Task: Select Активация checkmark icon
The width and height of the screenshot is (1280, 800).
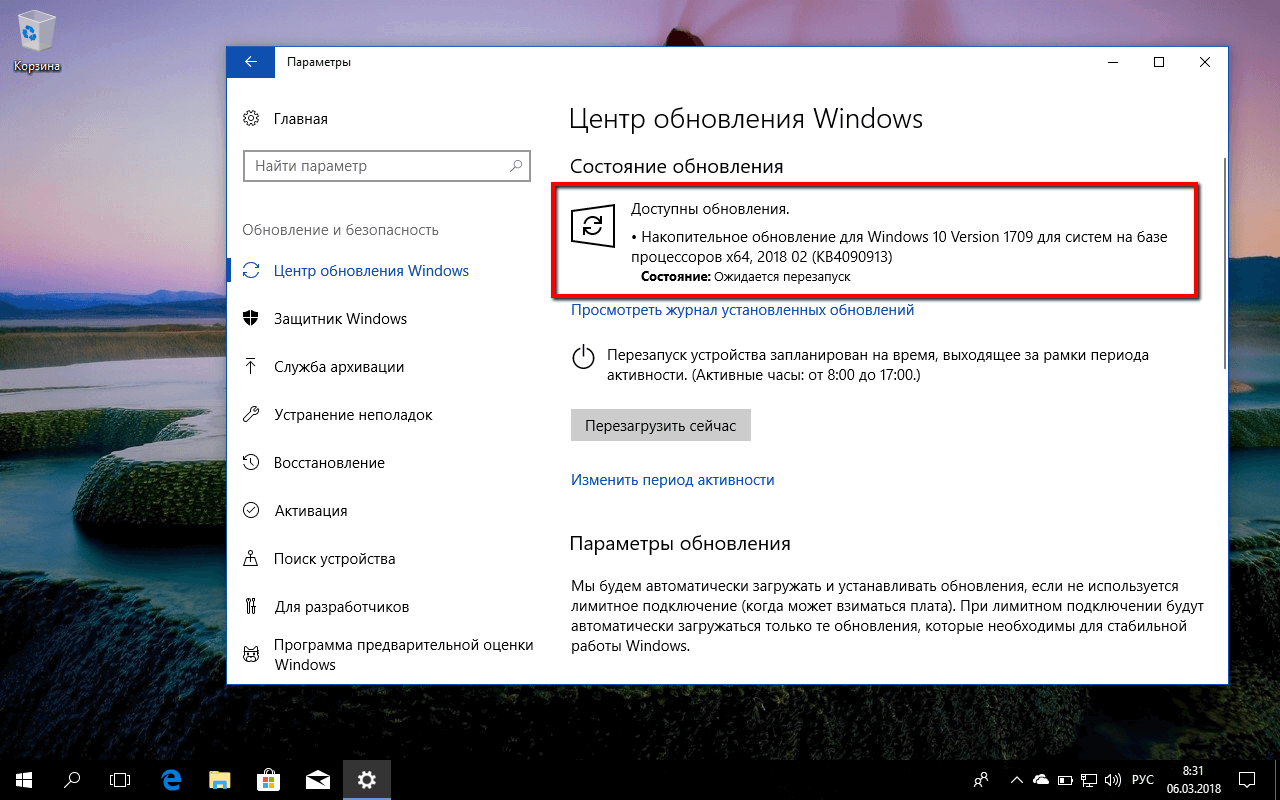Action: (x=251, y=510)
